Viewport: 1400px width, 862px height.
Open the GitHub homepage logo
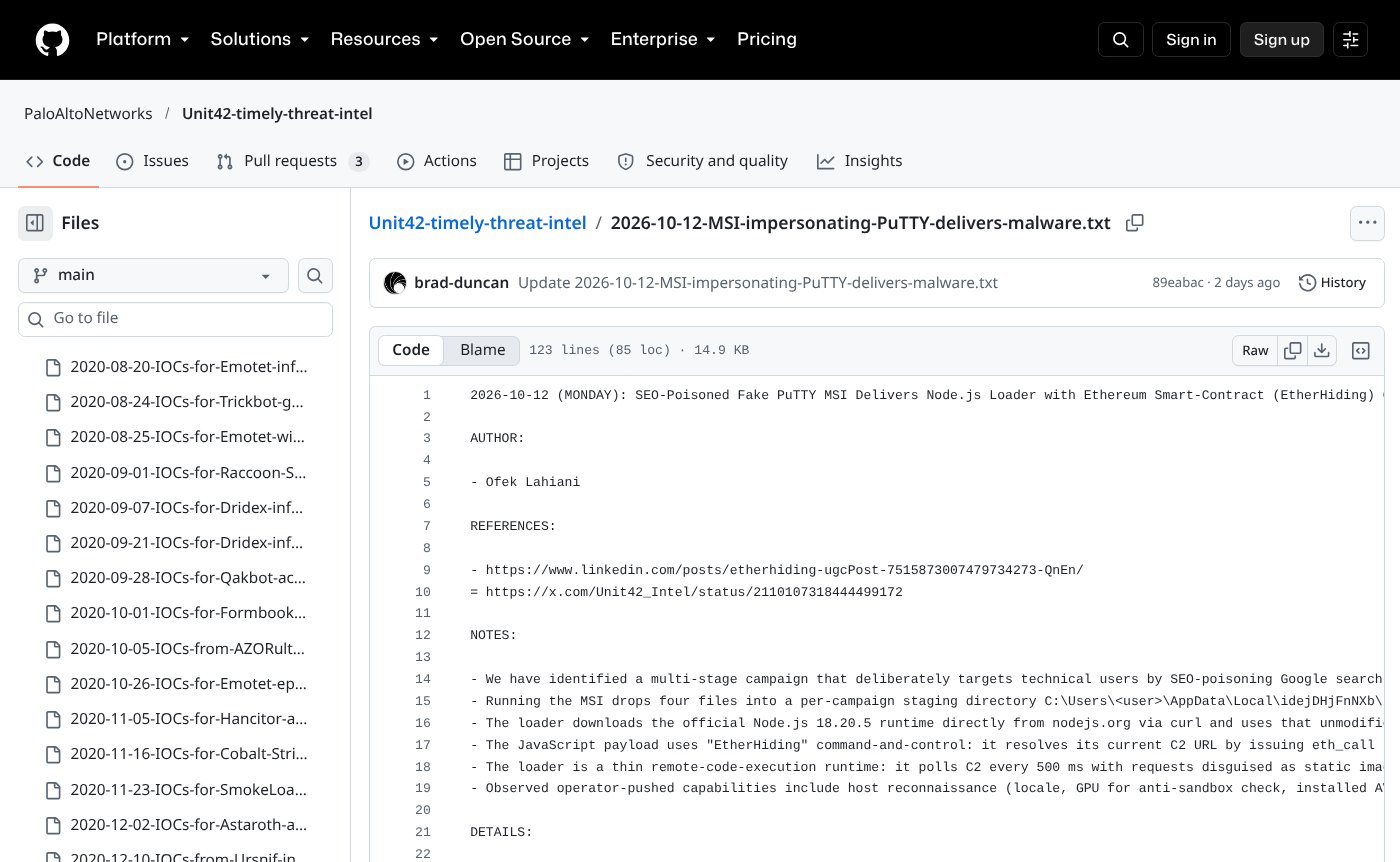pos(53,40)
